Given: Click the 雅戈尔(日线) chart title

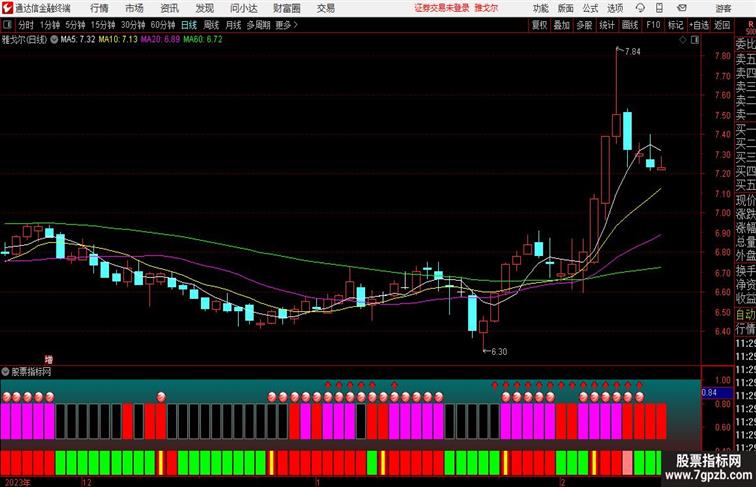Looking at the screenshot, I should tap(25, 40).
